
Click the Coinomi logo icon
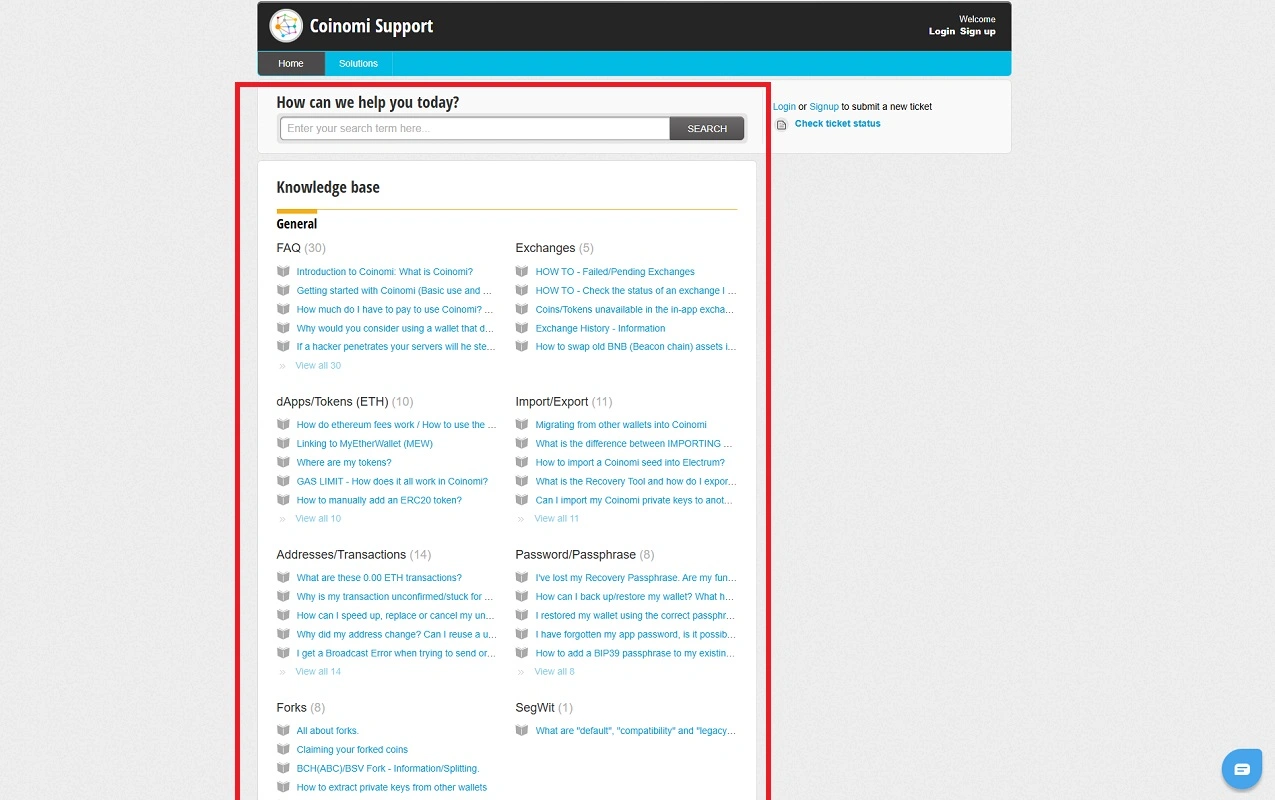pyautogui.click(x=286, y=26)
